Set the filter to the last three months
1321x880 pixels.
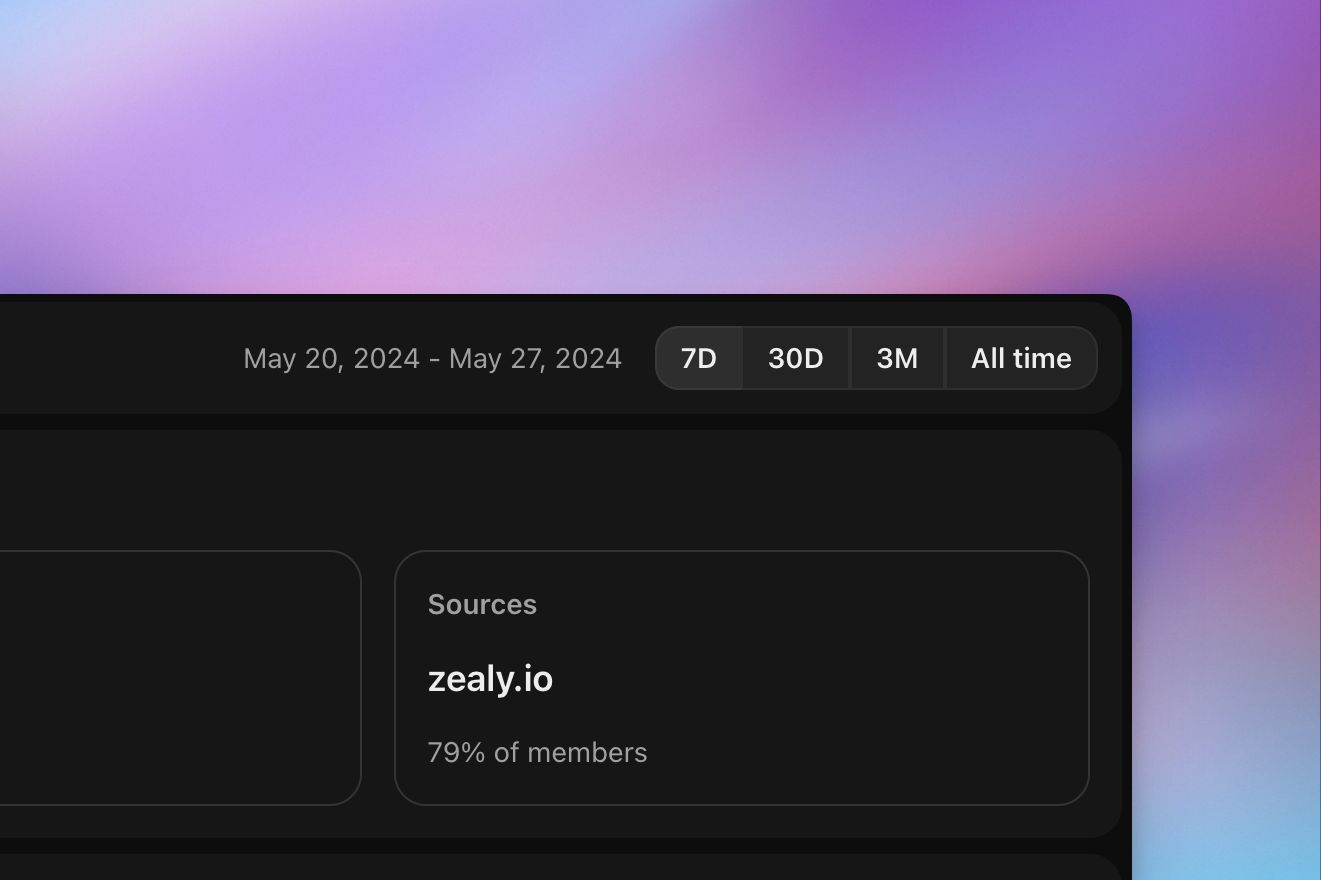897,358
